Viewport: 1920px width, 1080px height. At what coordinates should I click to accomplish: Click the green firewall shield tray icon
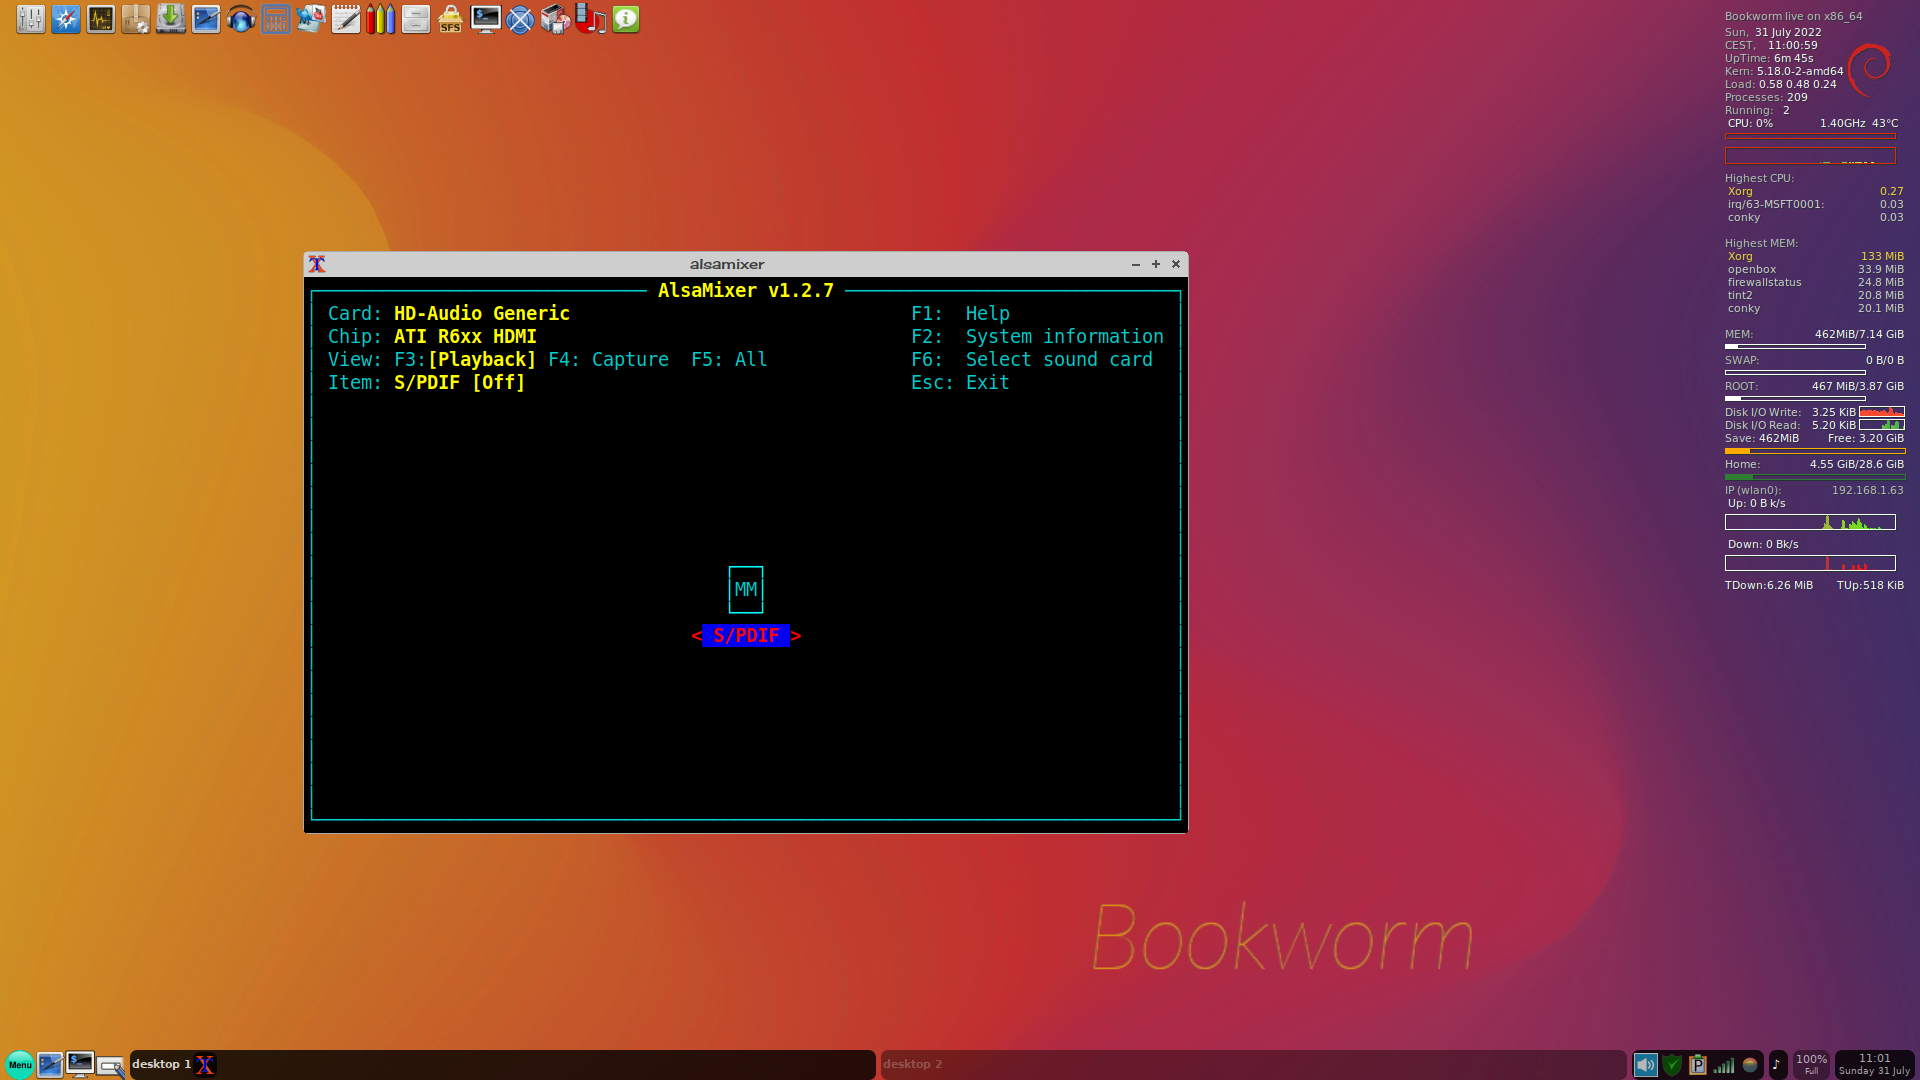[x=1671, y=1065]
